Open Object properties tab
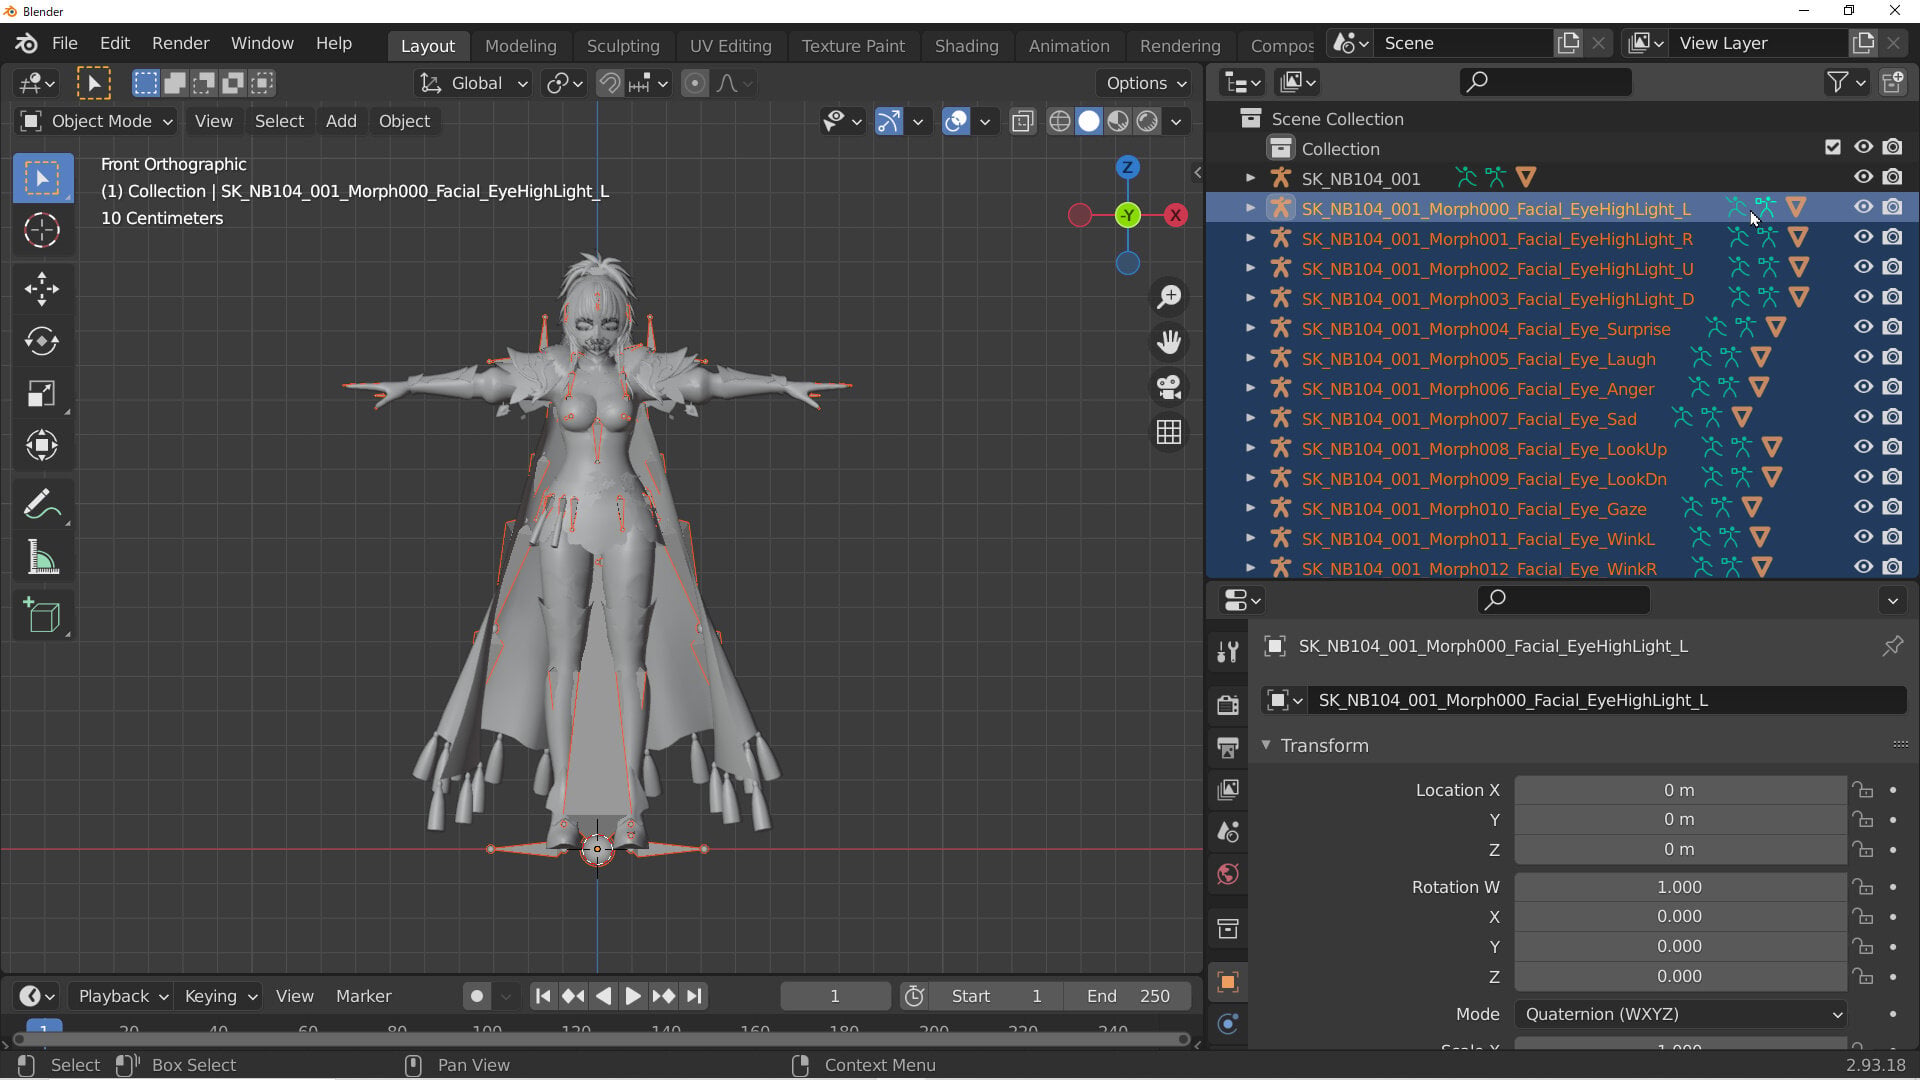This screenshot has height=1080, width=1920. tap(1228, 982)
